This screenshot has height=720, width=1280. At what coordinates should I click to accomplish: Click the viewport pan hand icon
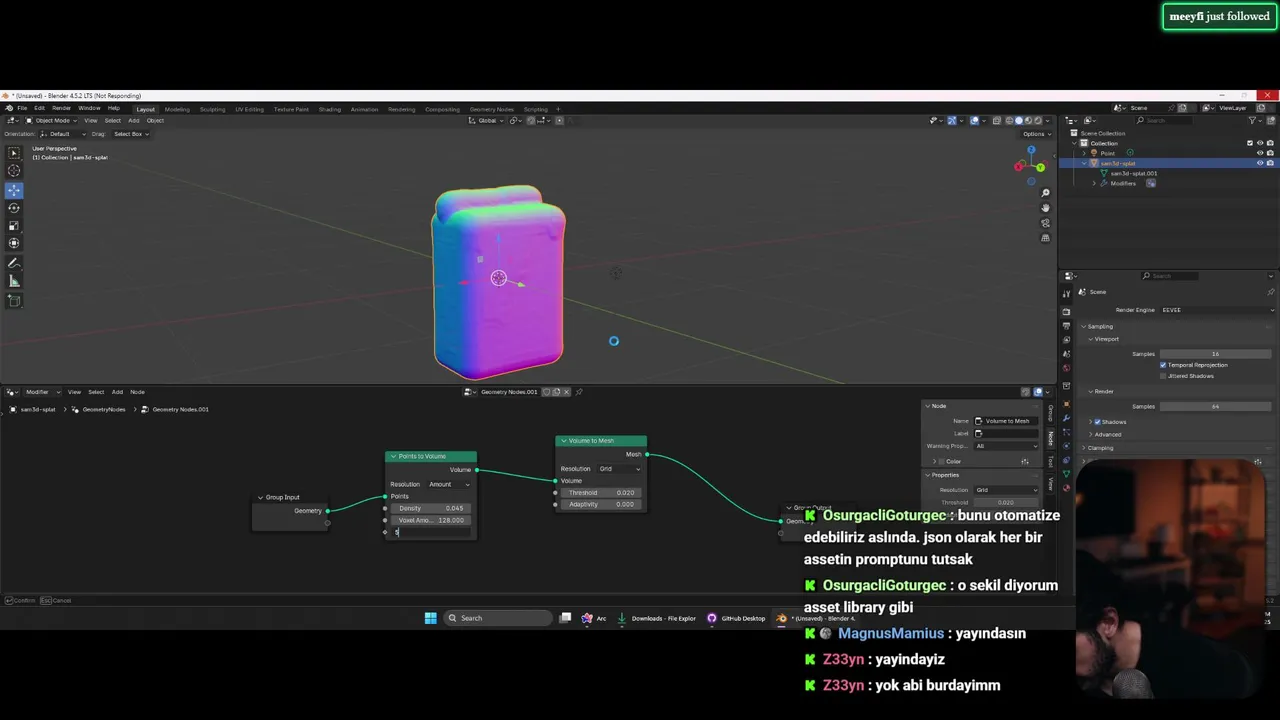coord(1045,208)
